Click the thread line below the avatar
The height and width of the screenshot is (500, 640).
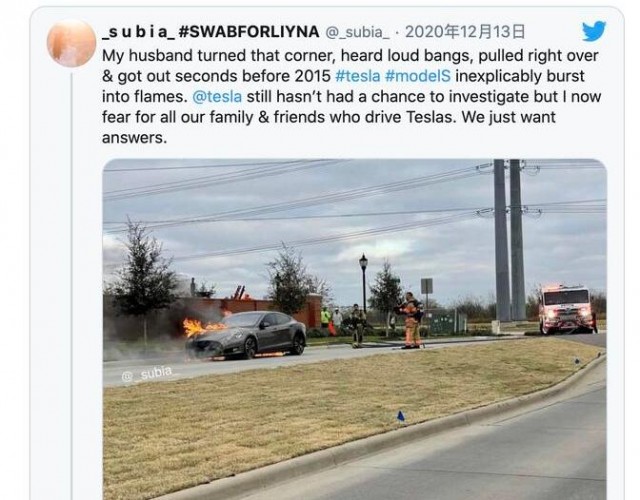click(x=72, y=284)
